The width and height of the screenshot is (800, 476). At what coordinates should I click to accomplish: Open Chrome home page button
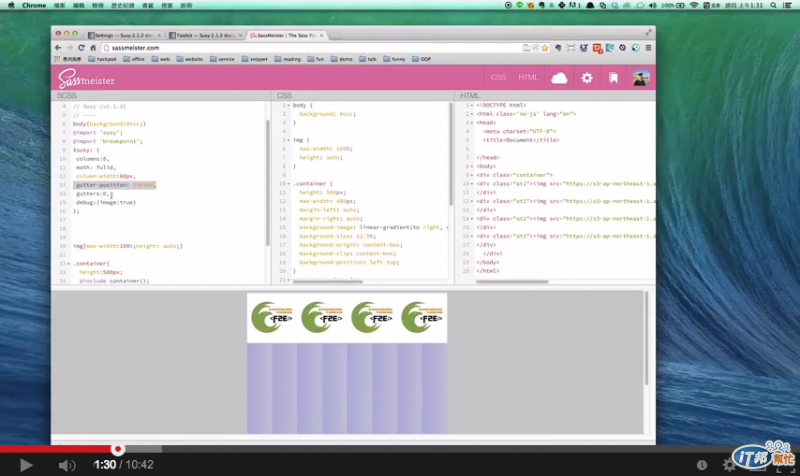[93, 47]
